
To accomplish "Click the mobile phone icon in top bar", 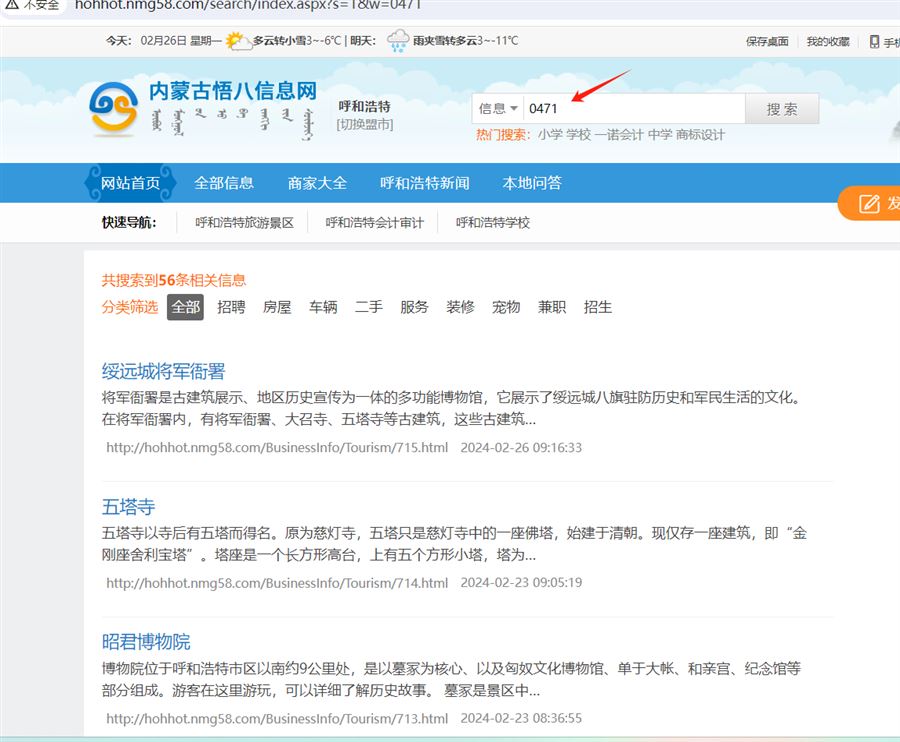I will point(875,41).
